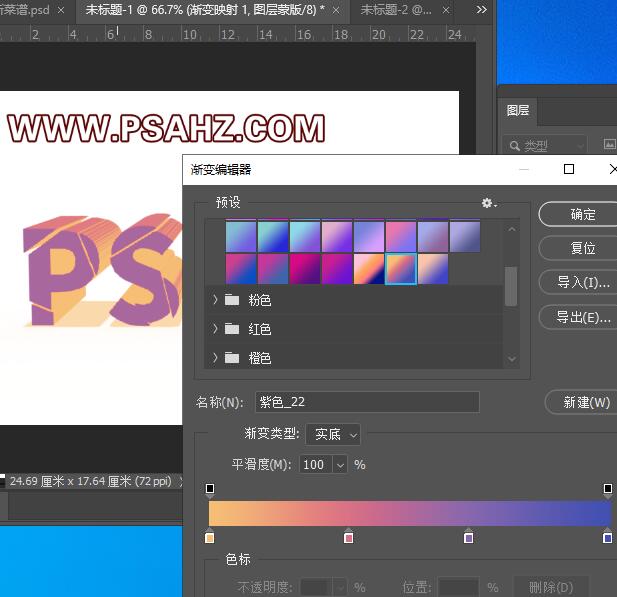Expand the 橙色 preset folder
Screen dimensions: 617x597
215,358
